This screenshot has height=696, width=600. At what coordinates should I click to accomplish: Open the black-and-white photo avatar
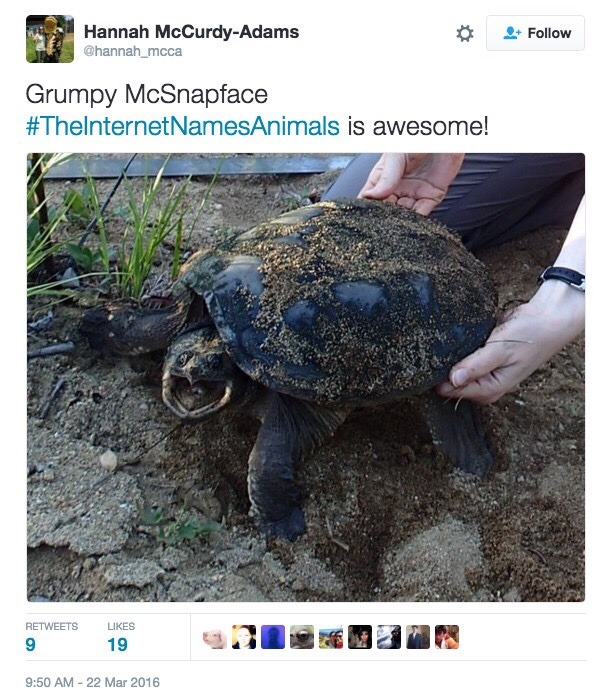point(389,637)
